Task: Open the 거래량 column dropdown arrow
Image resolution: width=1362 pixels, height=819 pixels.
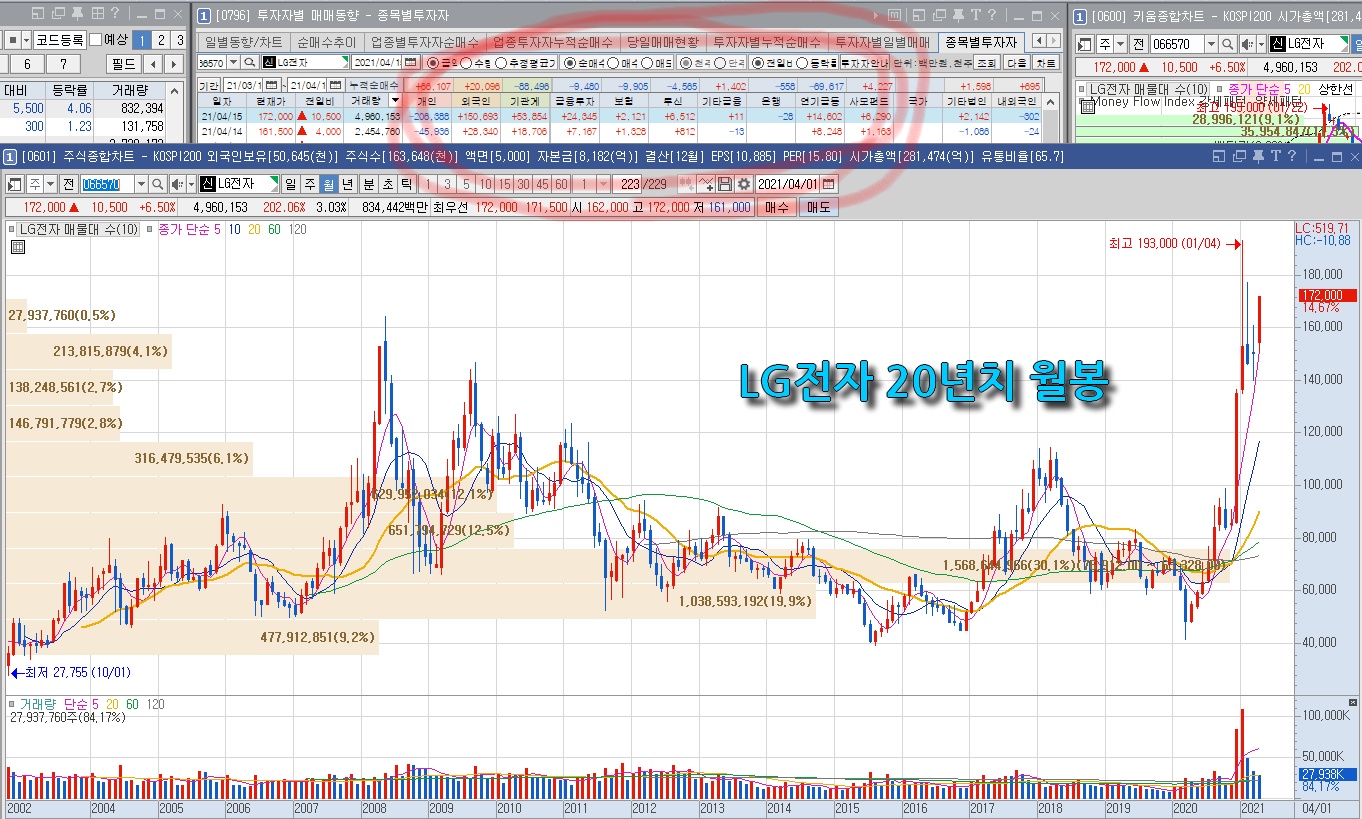Action: point(395,100)
